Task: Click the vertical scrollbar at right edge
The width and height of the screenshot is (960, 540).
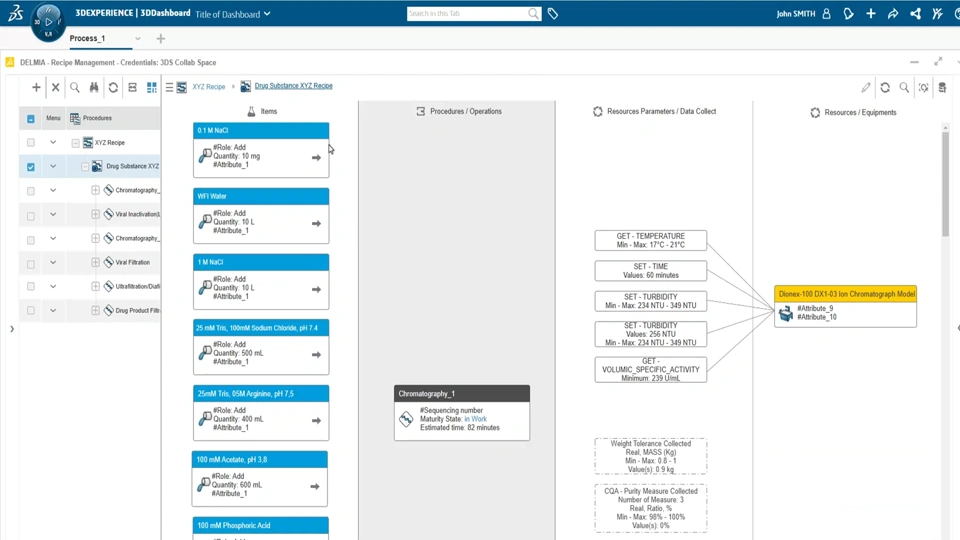Action: click(x=945, y=184)
